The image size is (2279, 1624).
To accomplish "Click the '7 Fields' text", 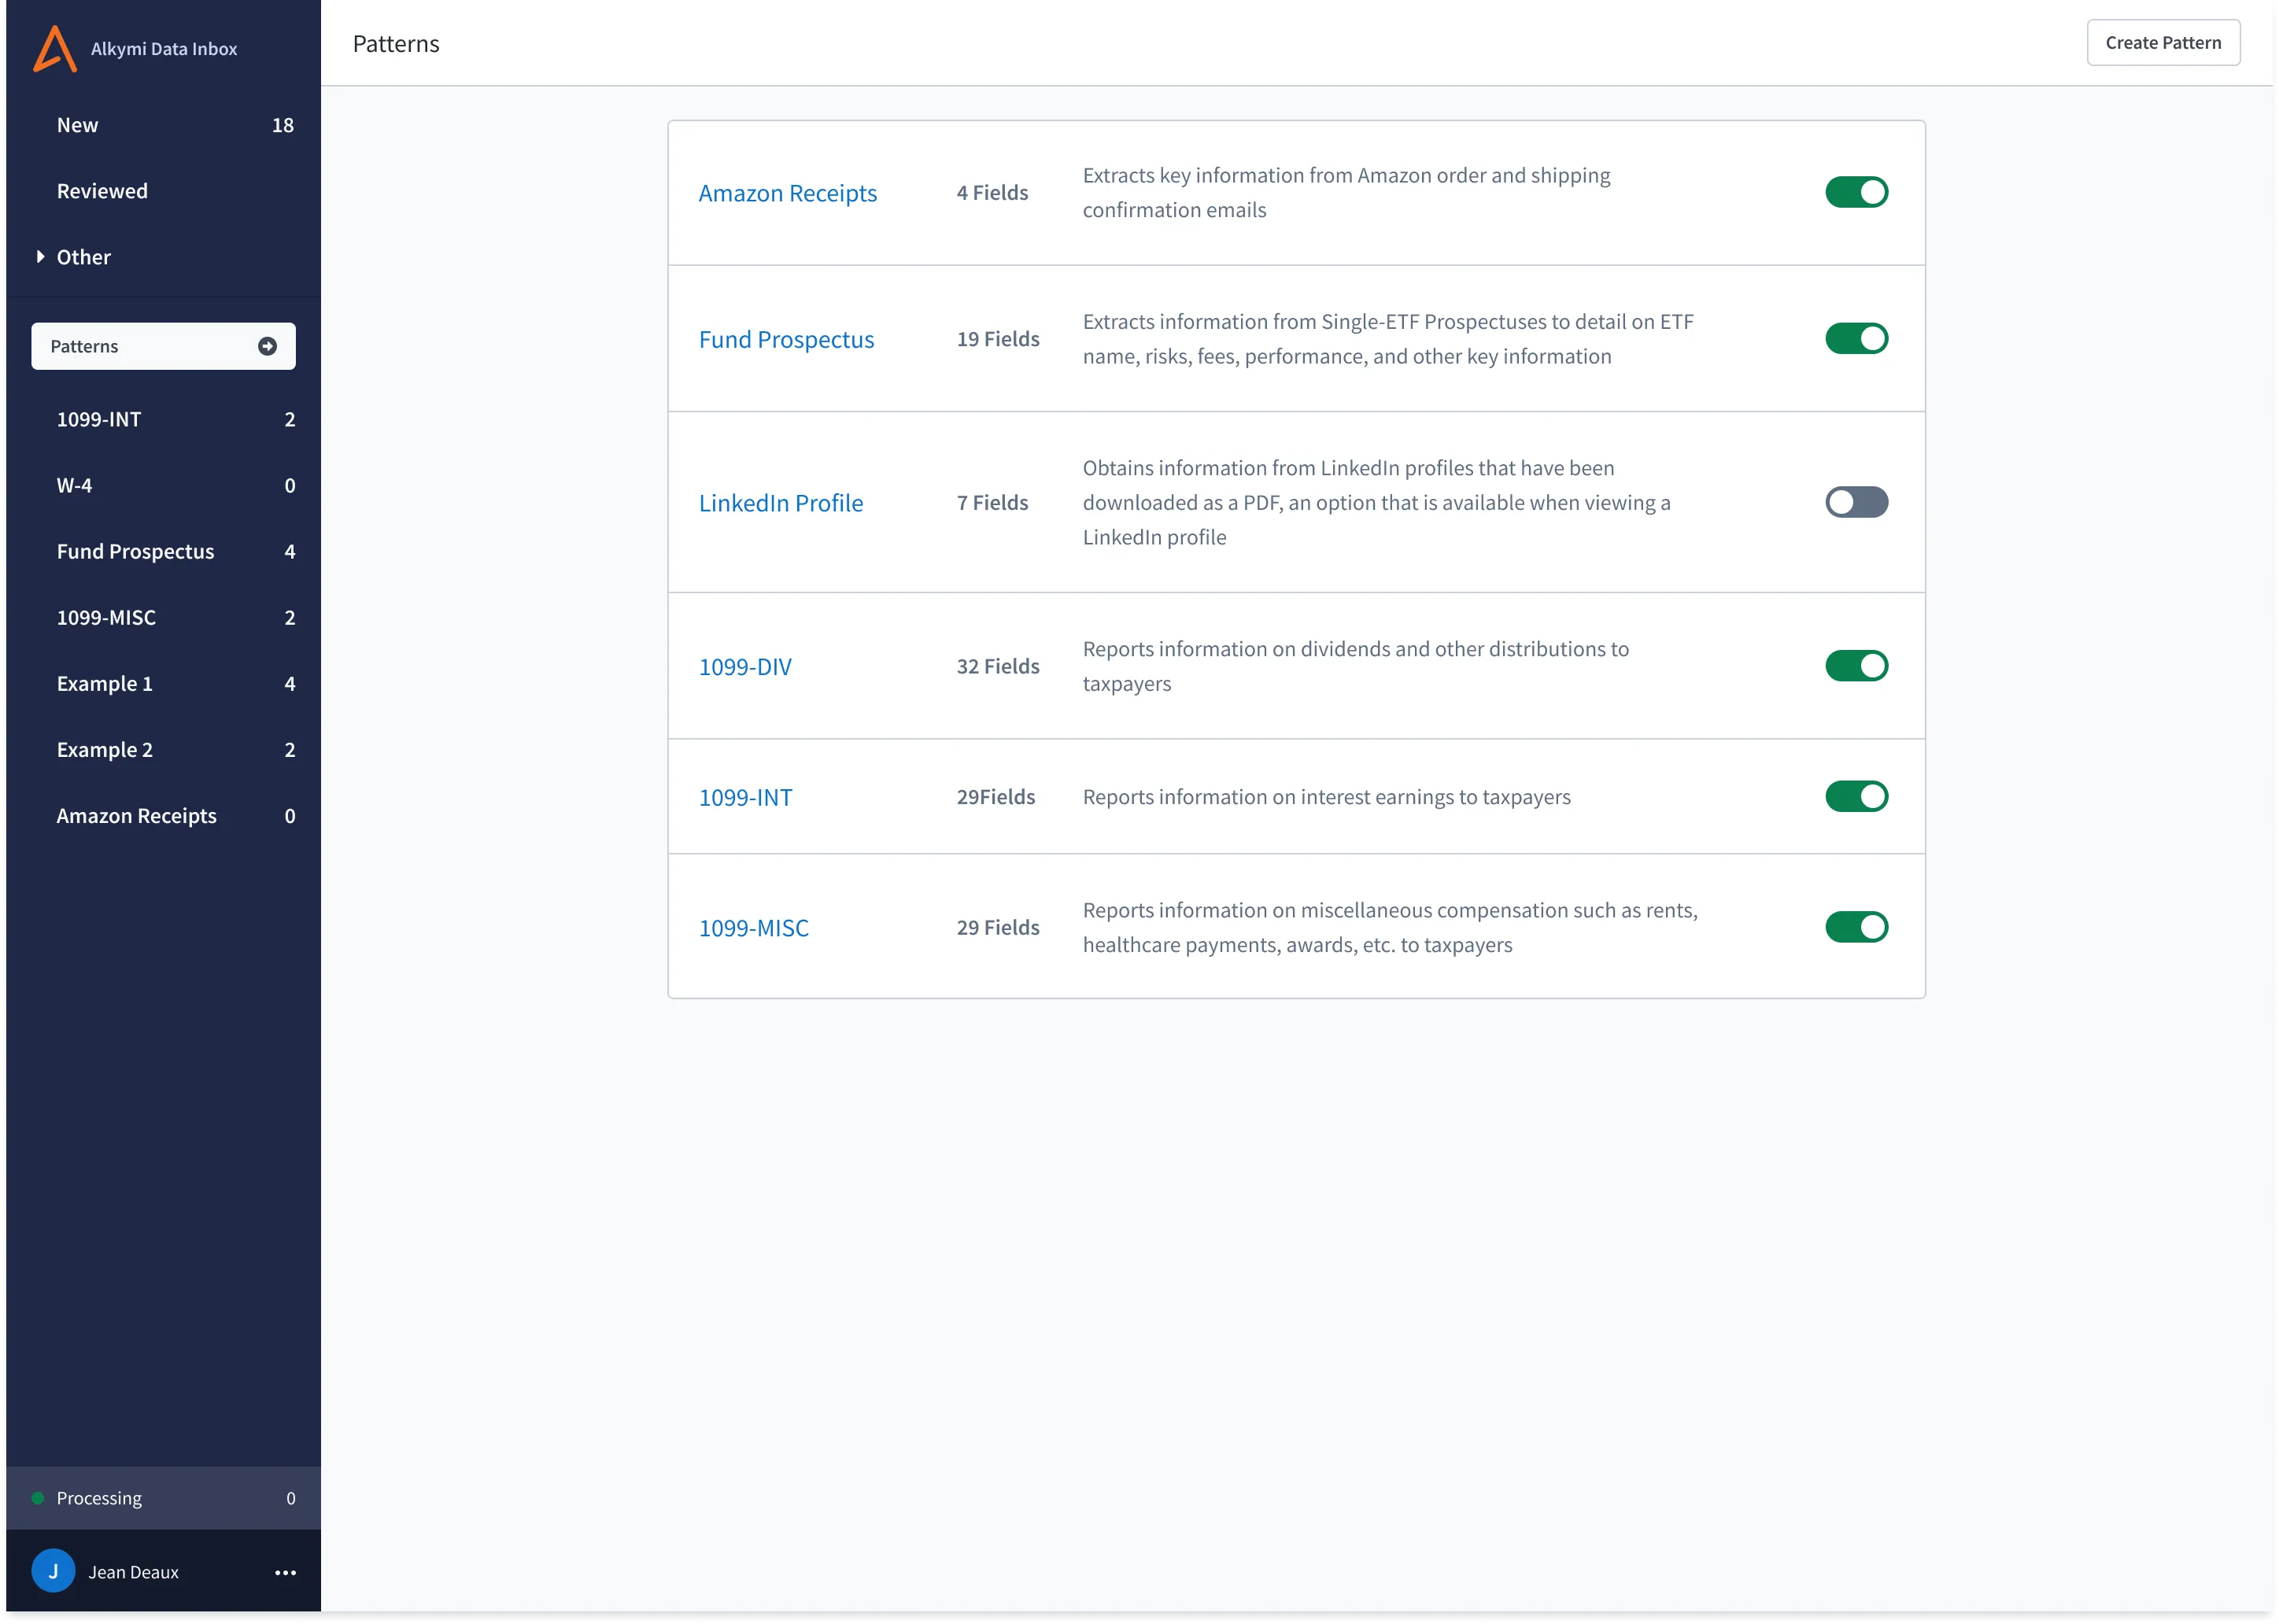I will click(992, 502).
